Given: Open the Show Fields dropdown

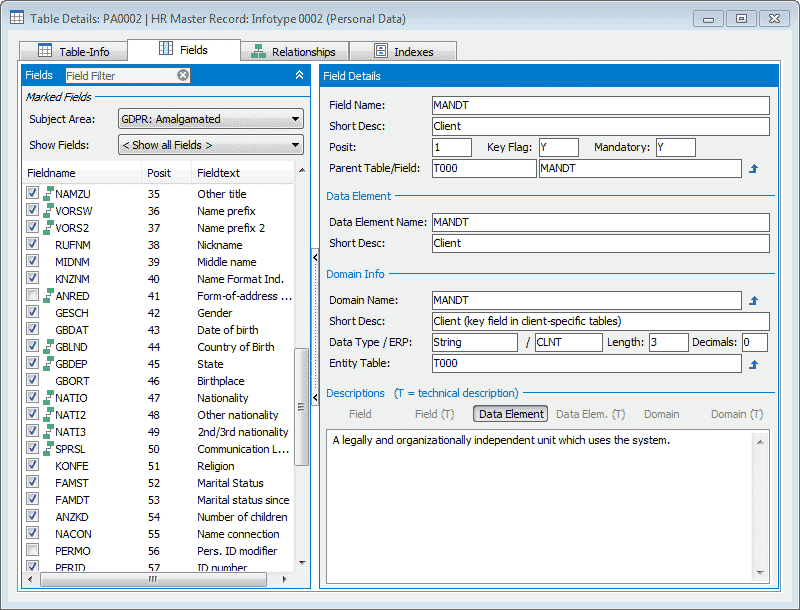Looking at the screenshot, I should coord(210,145).
